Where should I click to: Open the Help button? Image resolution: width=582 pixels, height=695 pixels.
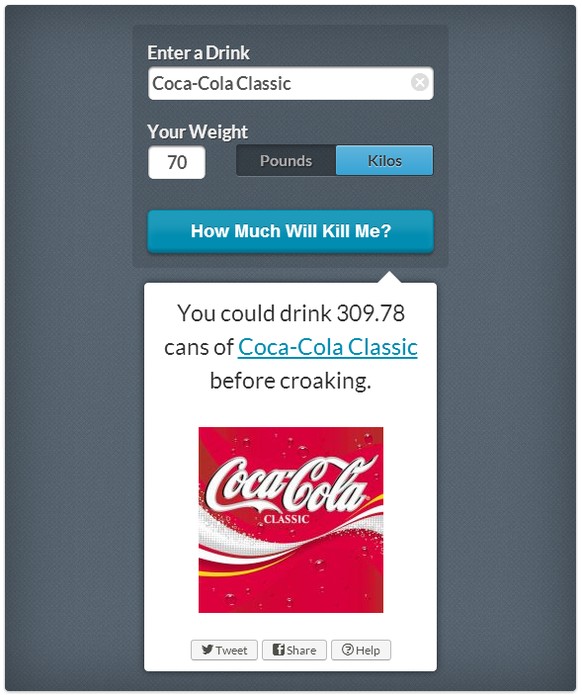[x=361, y=650]
